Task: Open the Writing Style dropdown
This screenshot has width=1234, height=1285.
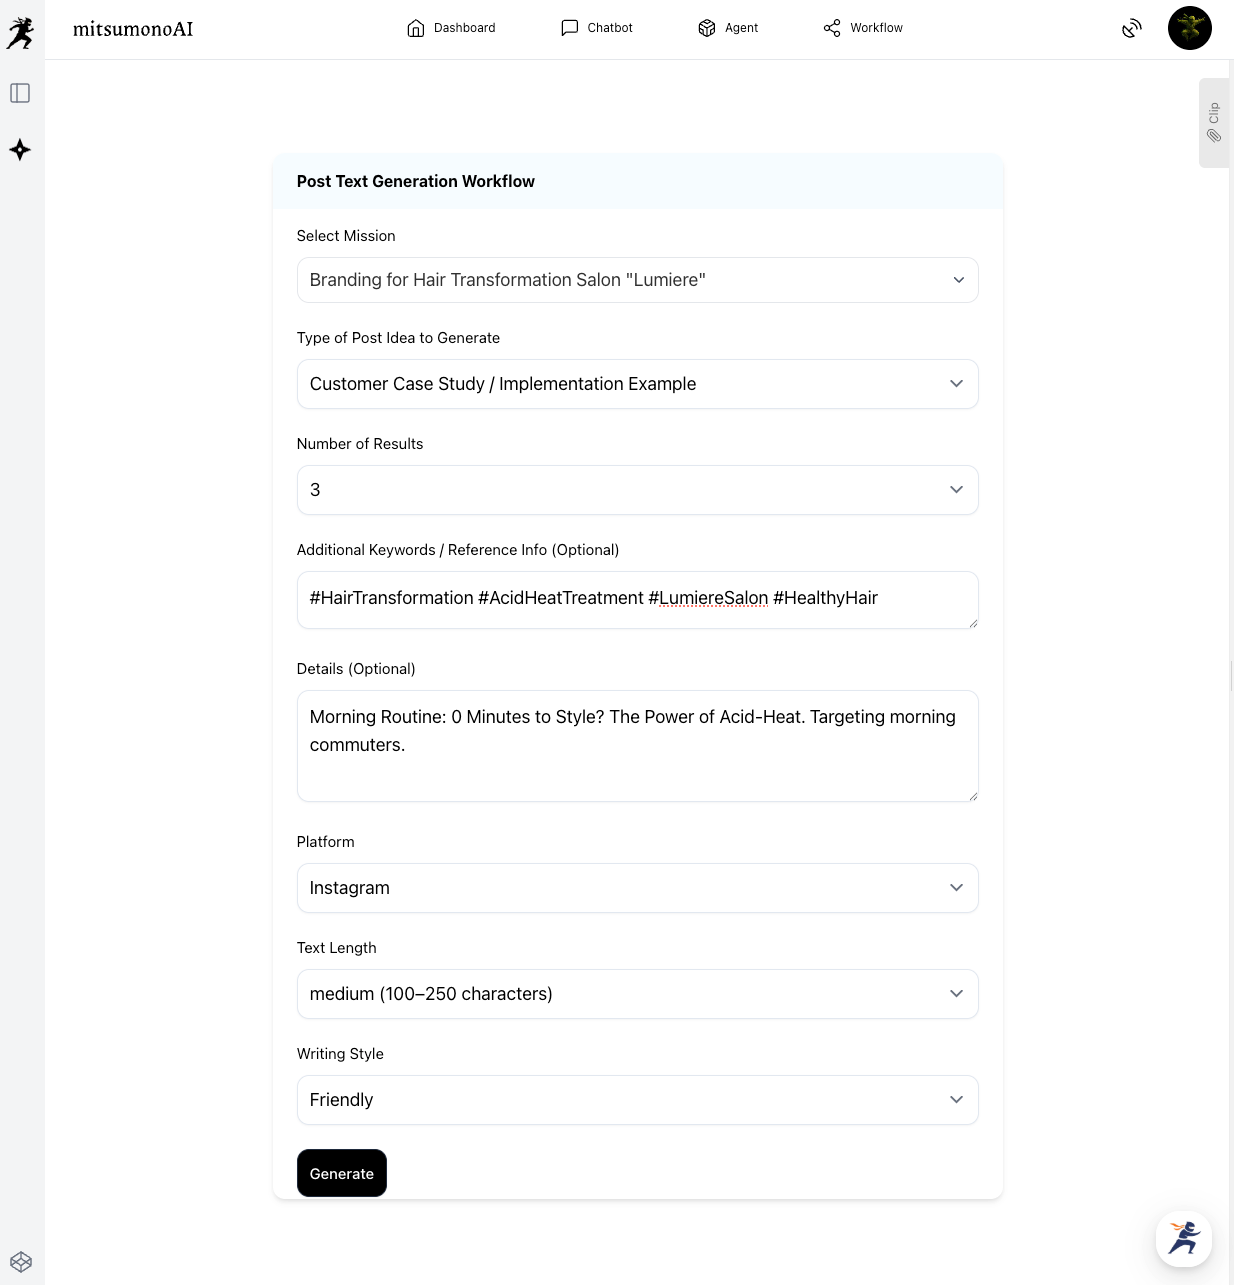Action: pyautogui.click(x=637, y=1100)
